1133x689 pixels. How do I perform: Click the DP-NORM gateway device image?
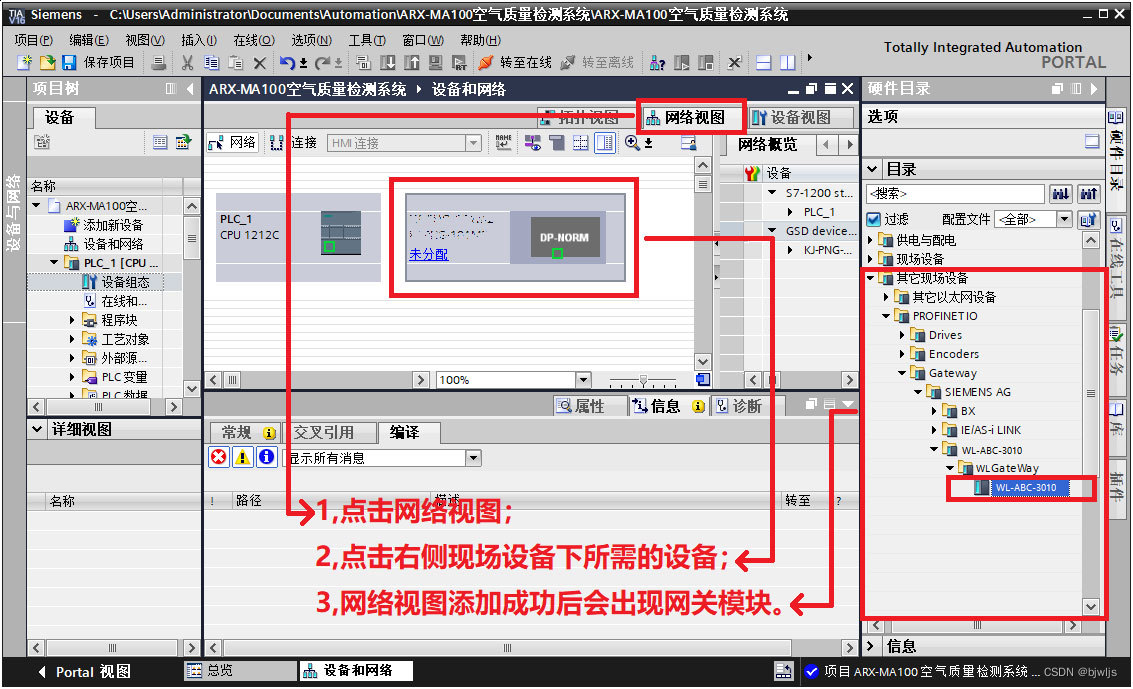tap(565, 238)
